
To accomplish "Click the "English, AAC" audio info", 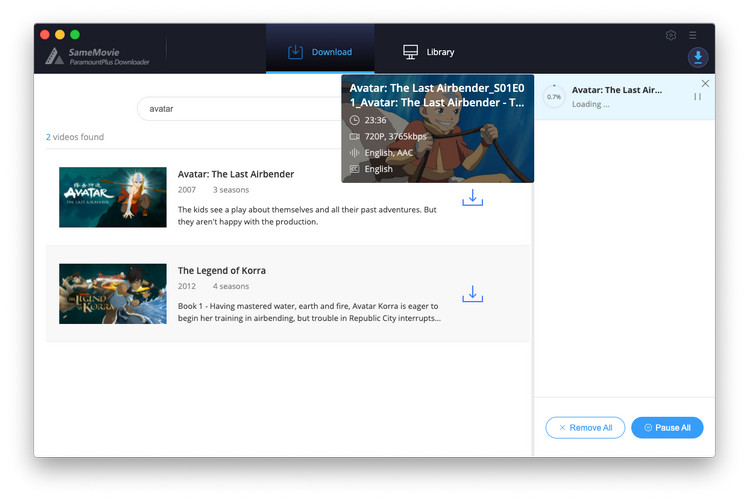I will click(388, 153).
